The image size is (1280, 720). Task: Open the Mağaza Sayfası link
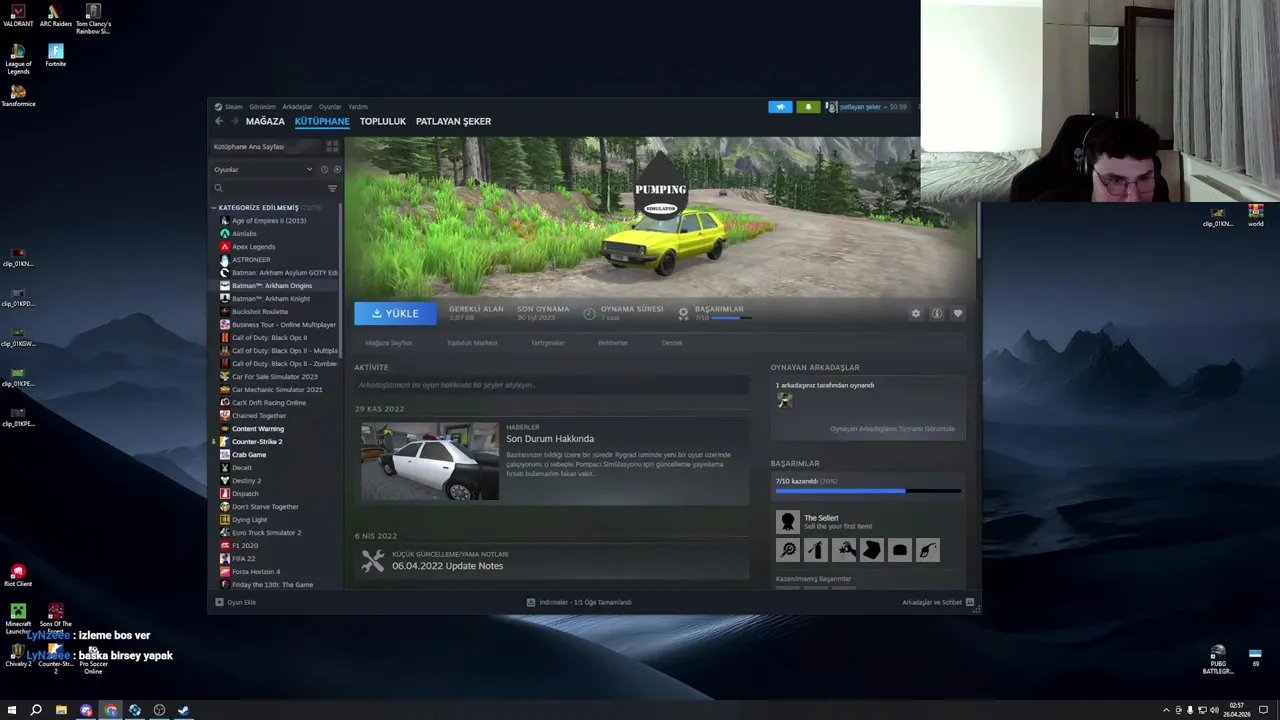(388, 343)
